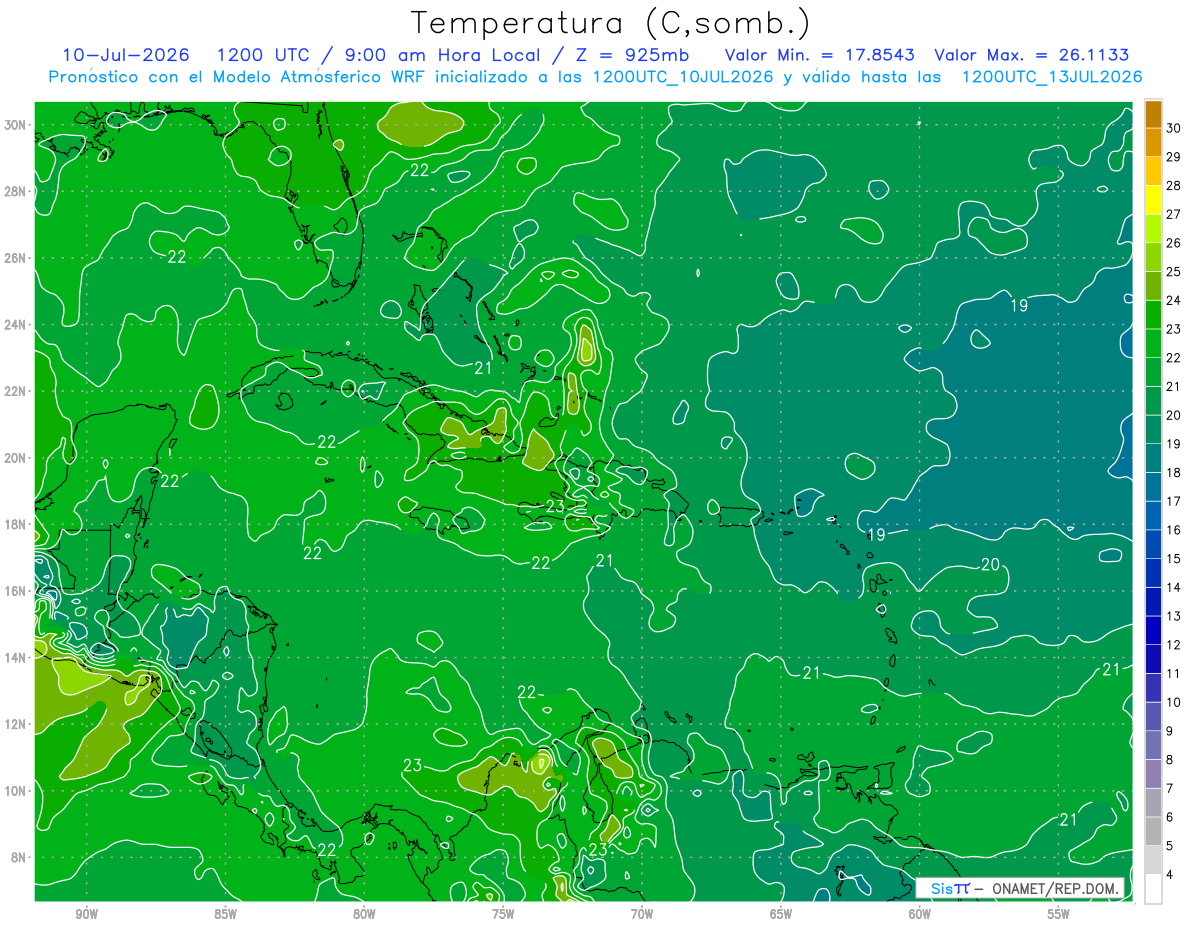Screen dimensions: 1200x927
Task: Click the '80W' longitude axis label
Action: [x=364, y=914]
